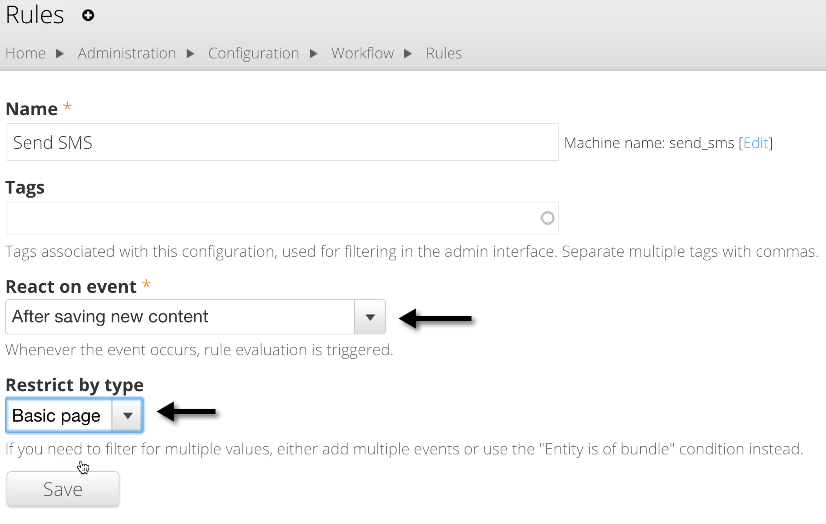Click the React on event dropdown arrow
The image size is (826, 524).
click(x=369, y=317)
